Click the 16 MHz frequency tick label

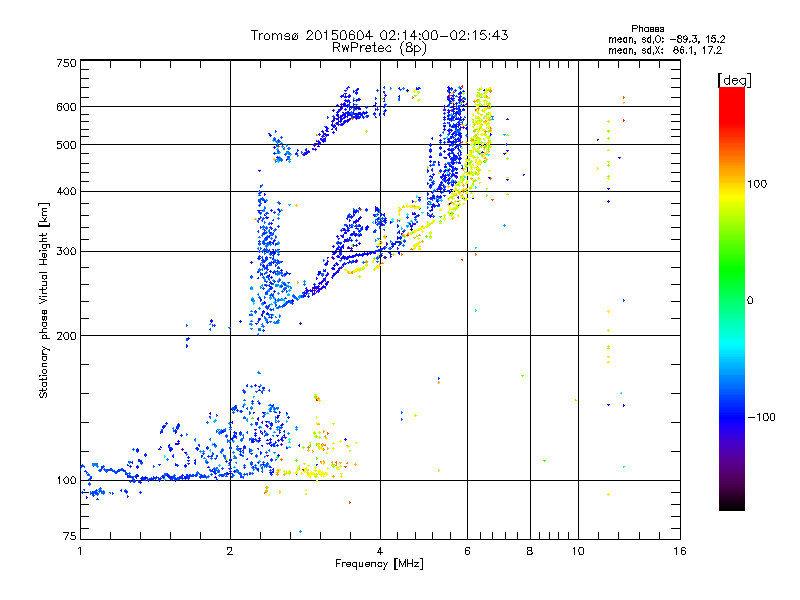(680, 551)
